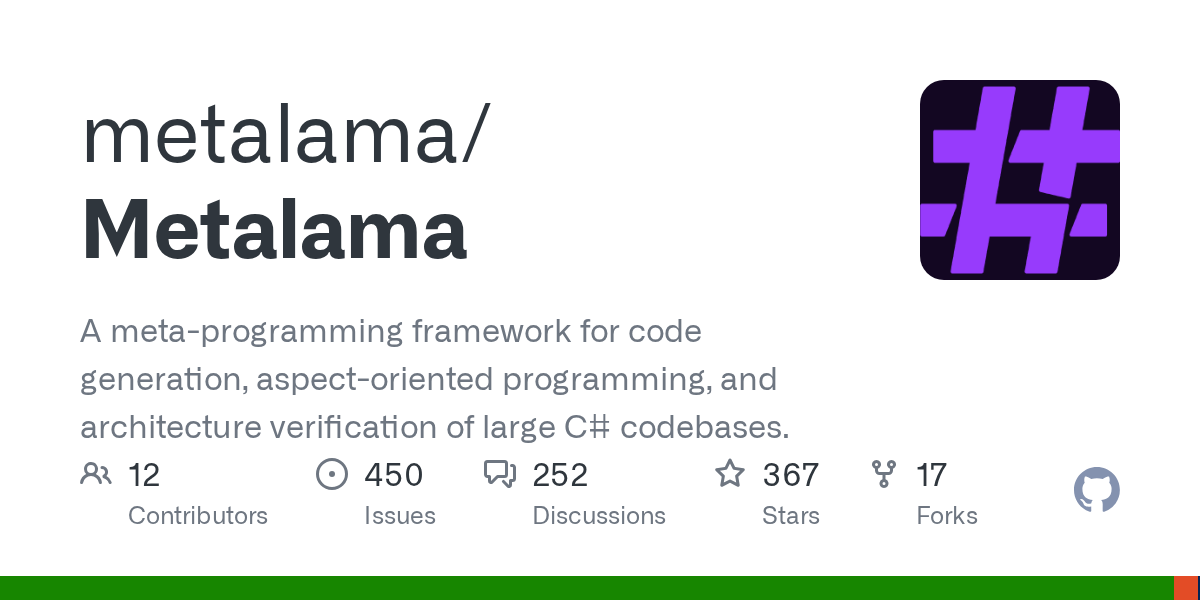This screenshot has height=600, width=1200.
Task: Click the 450 issues count
Action: tap(394, 475)
